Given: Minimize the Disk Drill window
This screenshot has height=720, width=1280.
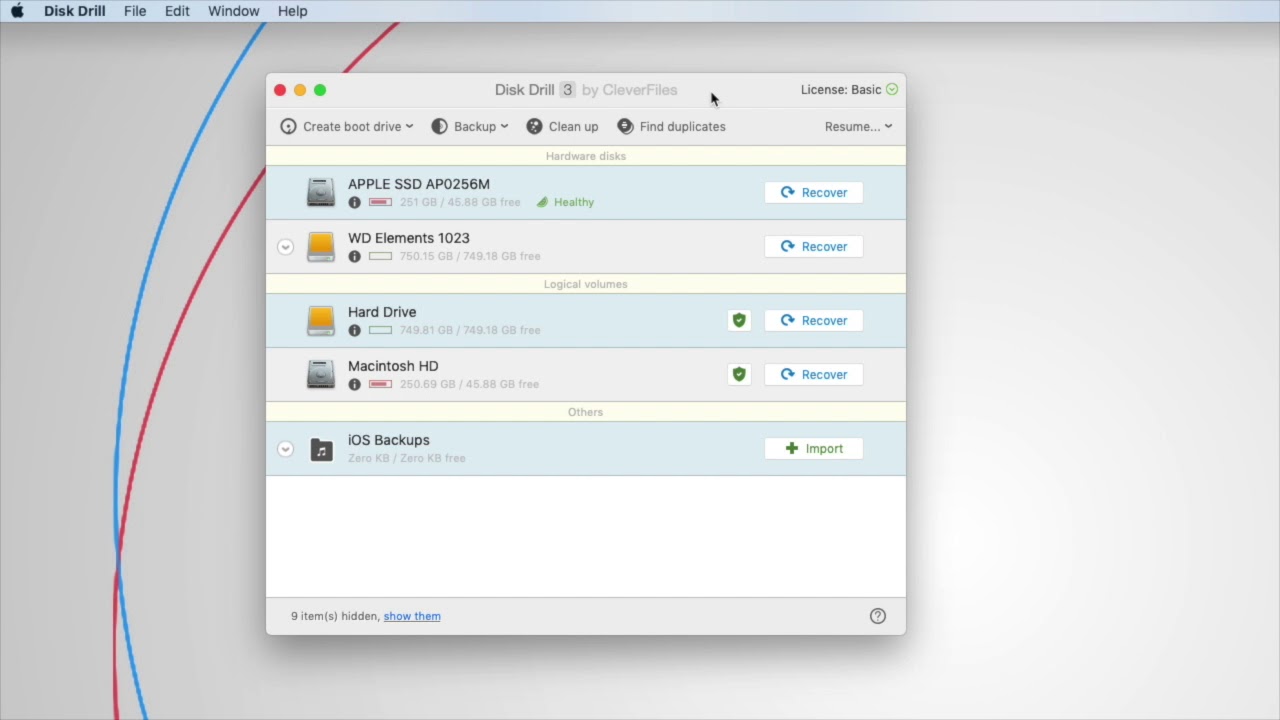Looking at the screenshot, I should pyautogui.click(x=300, y=90).
